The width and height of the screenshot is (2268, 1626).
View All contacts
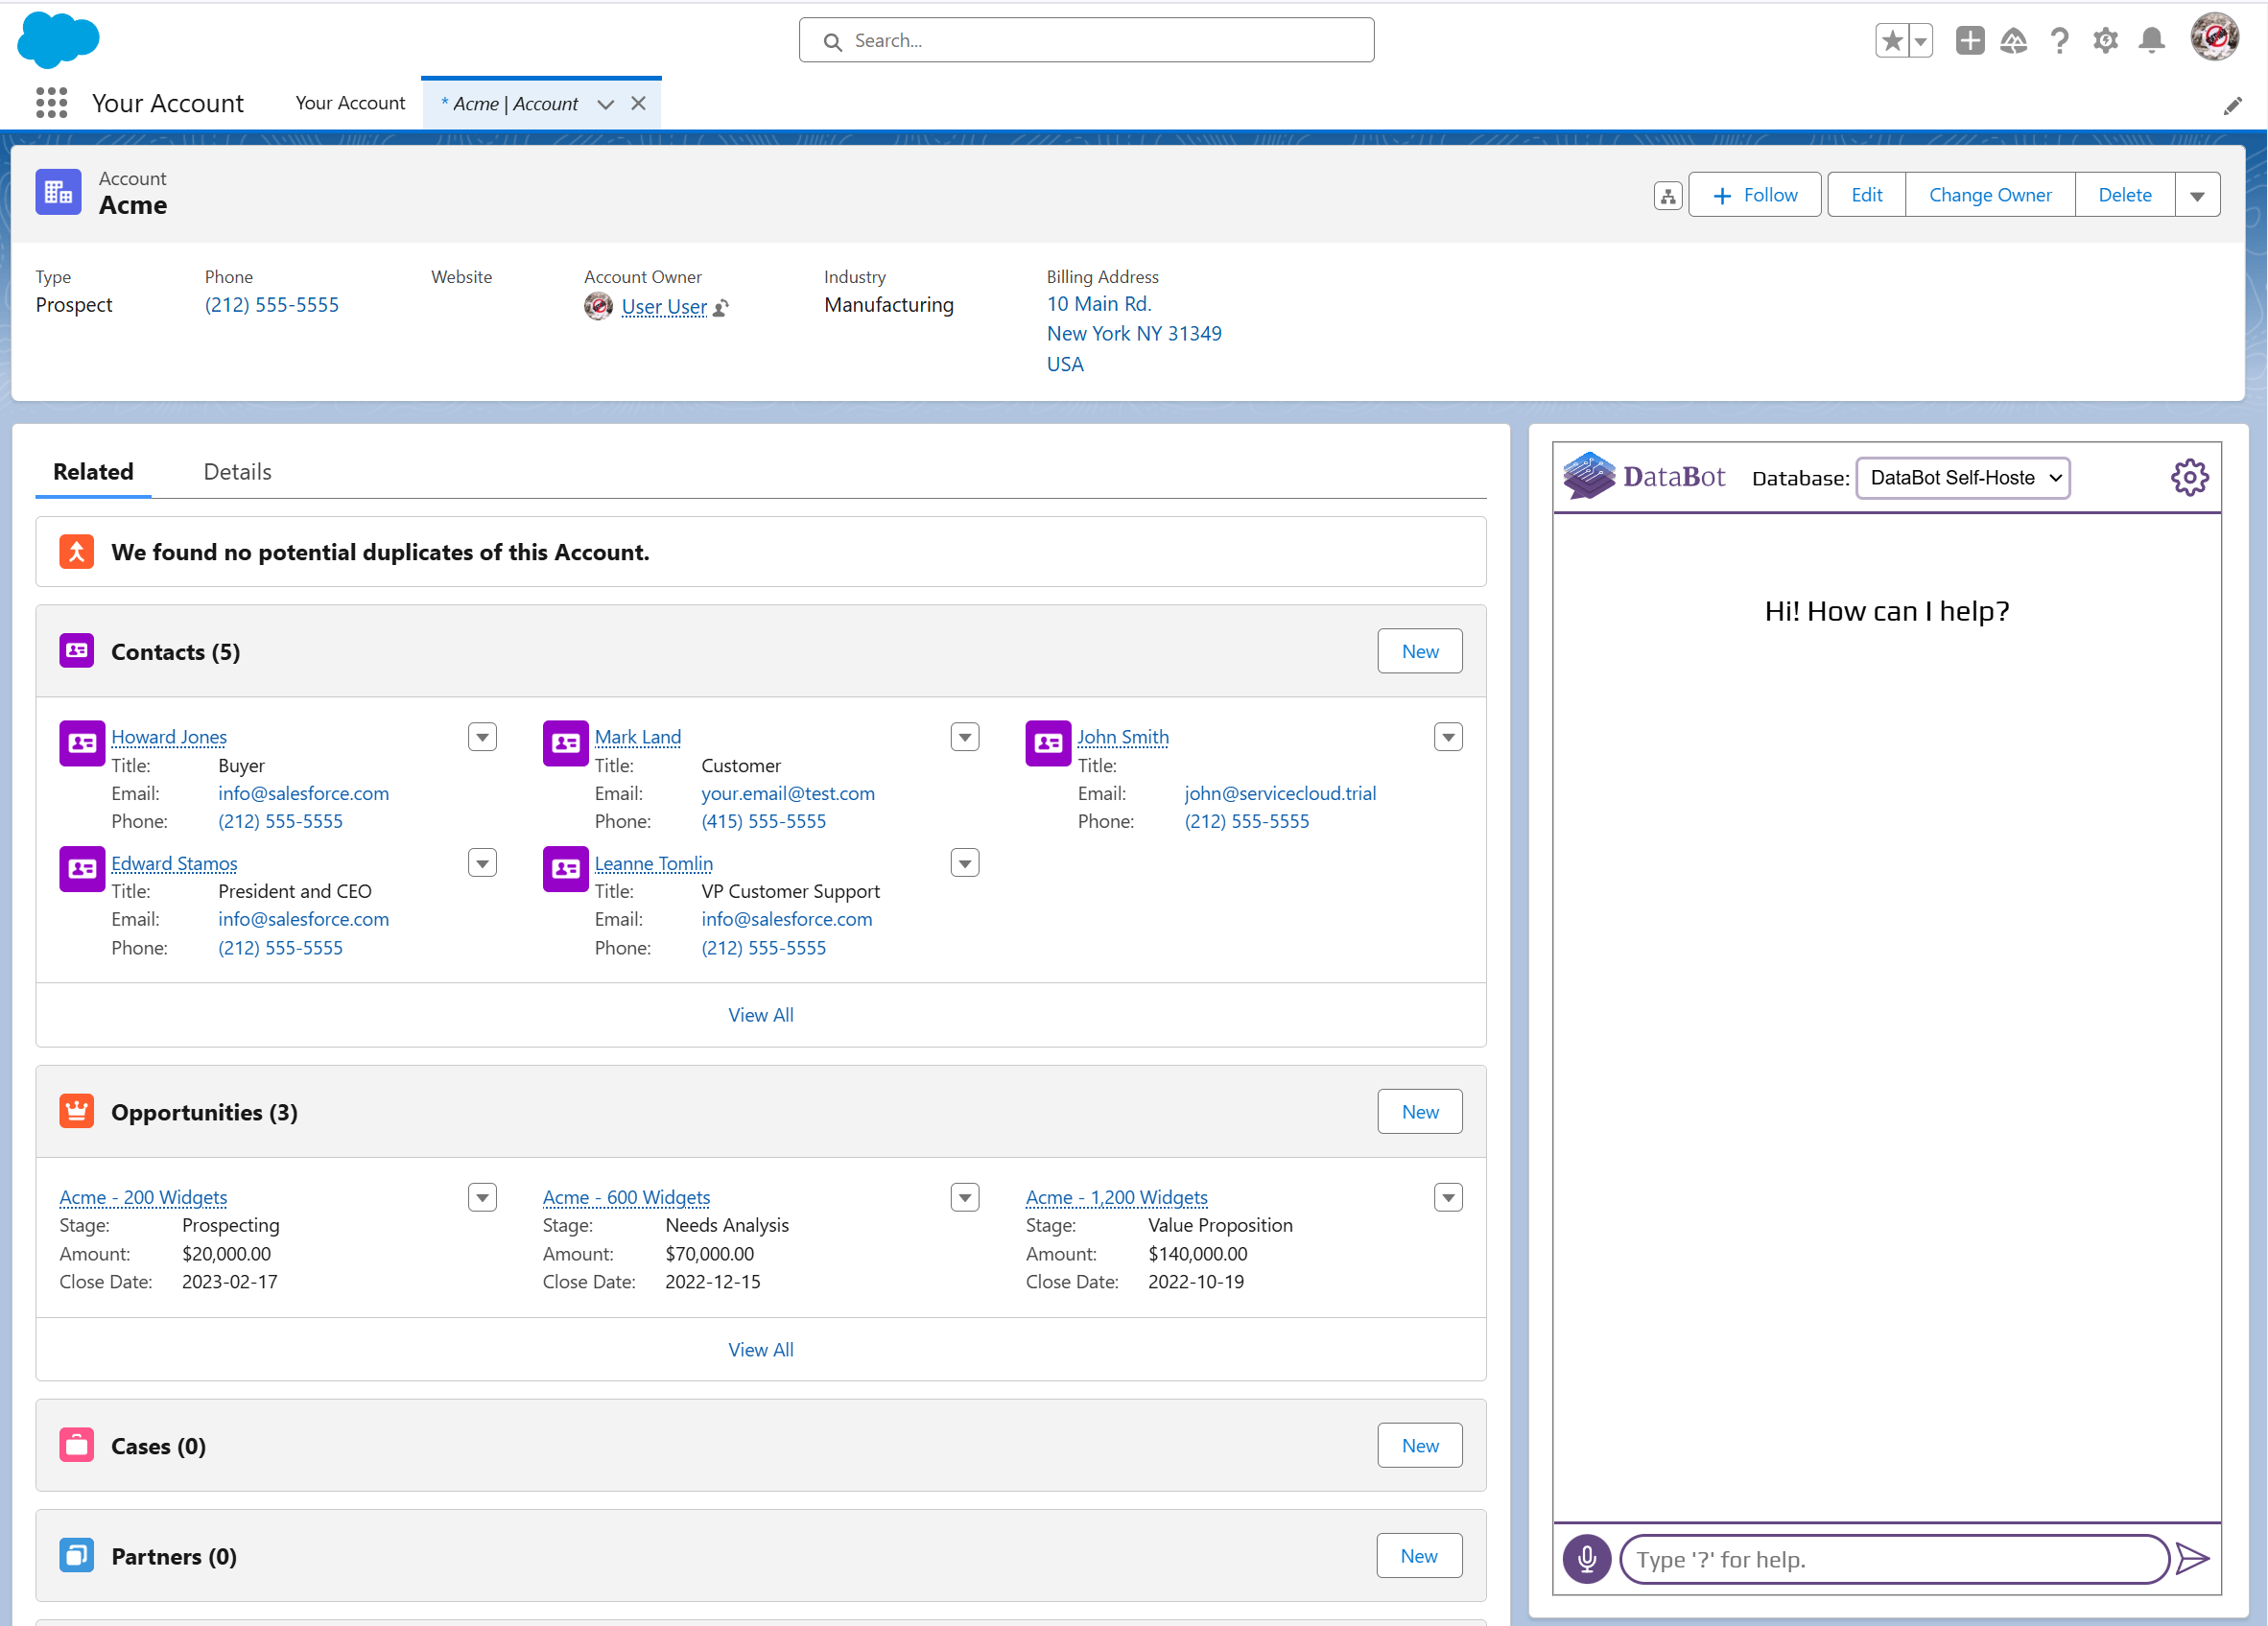coord(761,1014)
